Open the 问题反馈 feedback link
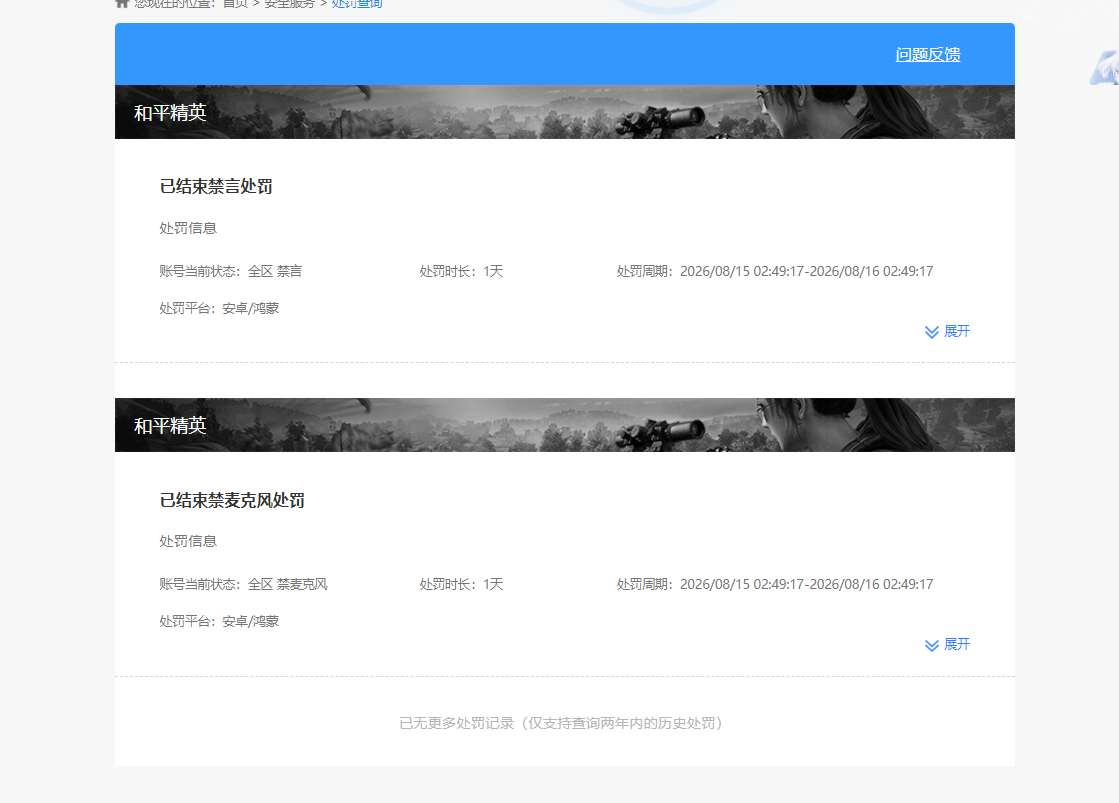The width and height of the screenshot is (1119, 803). [928, 54]
